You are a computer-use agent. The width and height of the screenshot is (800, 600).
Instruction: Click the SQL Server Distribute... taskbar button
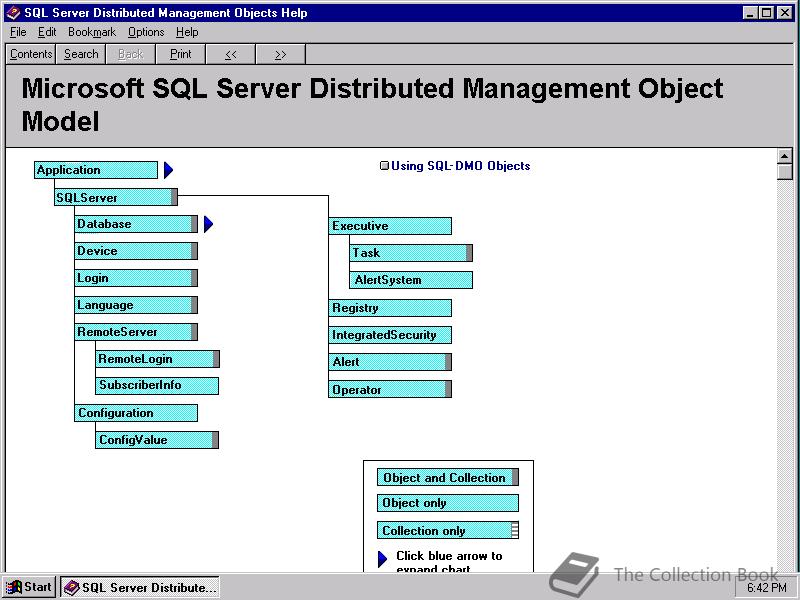point(140,587)
